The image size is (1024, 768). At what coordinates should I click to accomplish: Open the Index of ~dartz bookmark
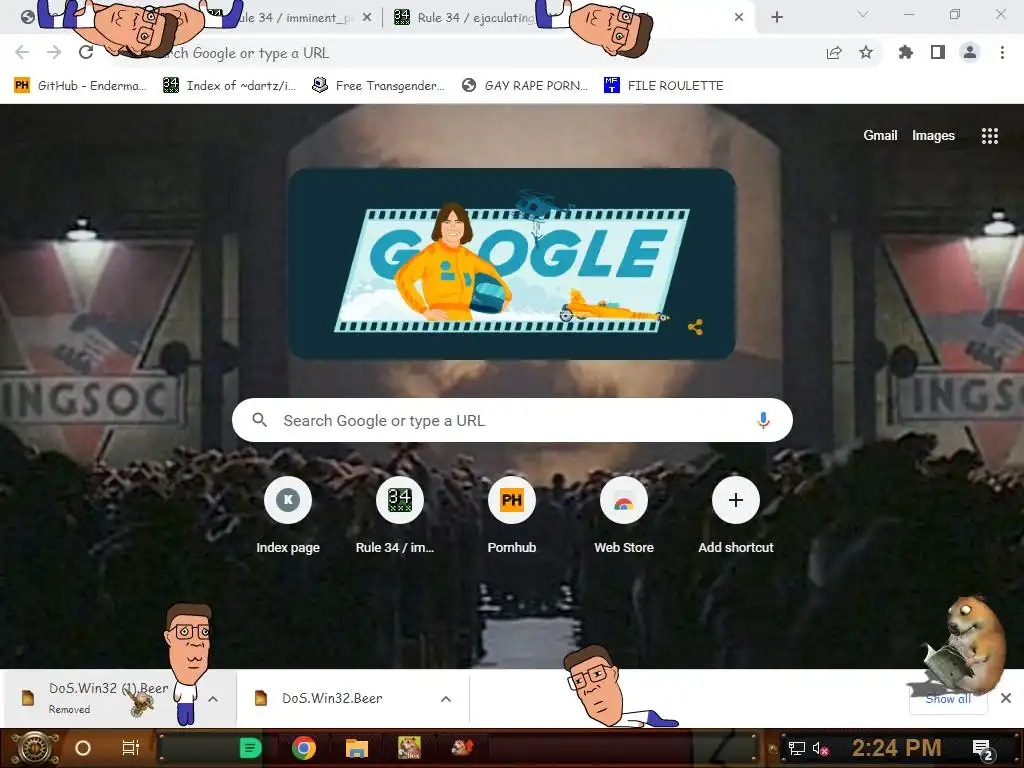[229, 86]
